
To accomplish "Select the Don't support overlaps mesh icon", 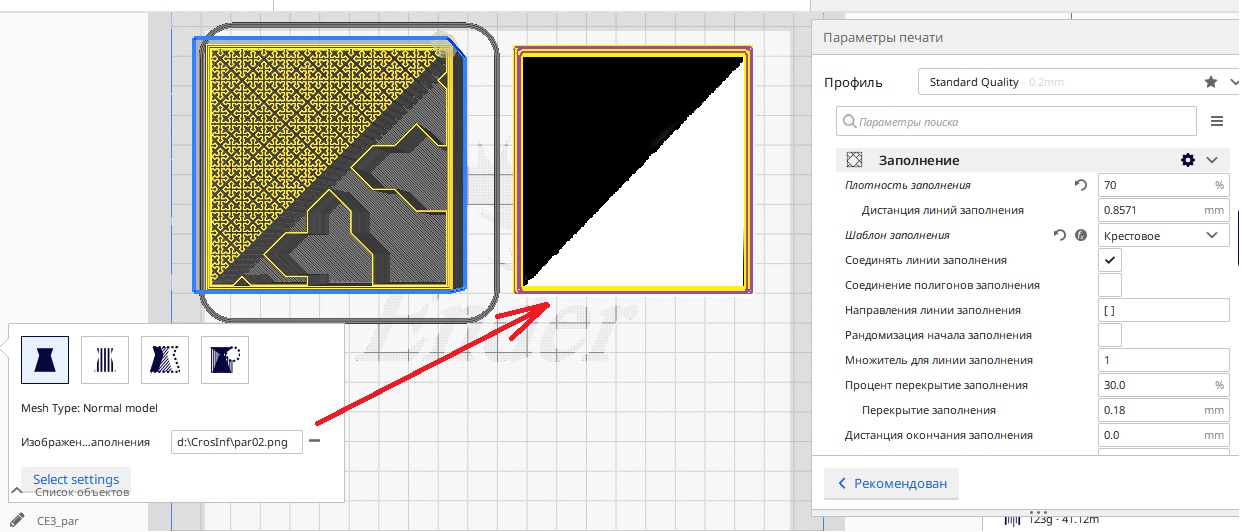I will [225, 359].
